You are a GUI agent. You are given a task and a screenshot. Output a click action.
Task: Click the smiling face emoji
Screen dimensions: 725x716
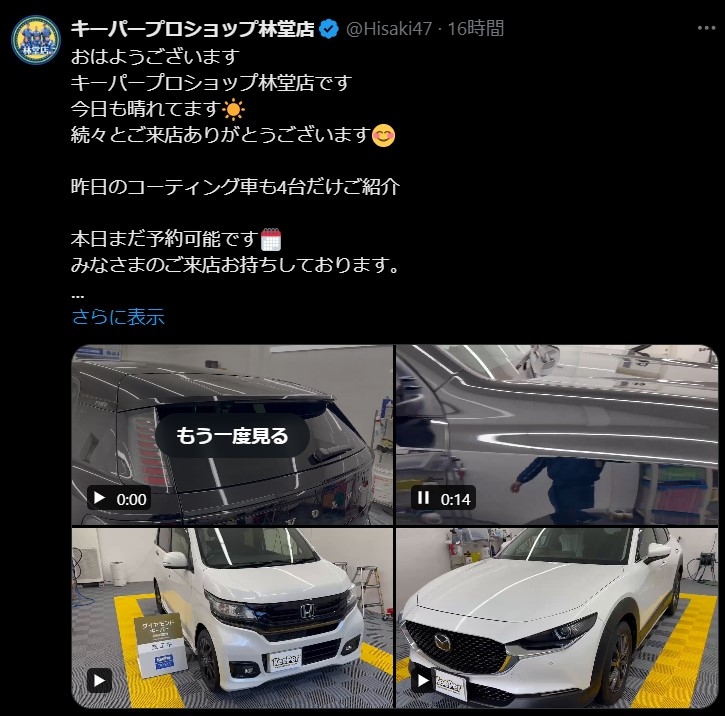384,135
